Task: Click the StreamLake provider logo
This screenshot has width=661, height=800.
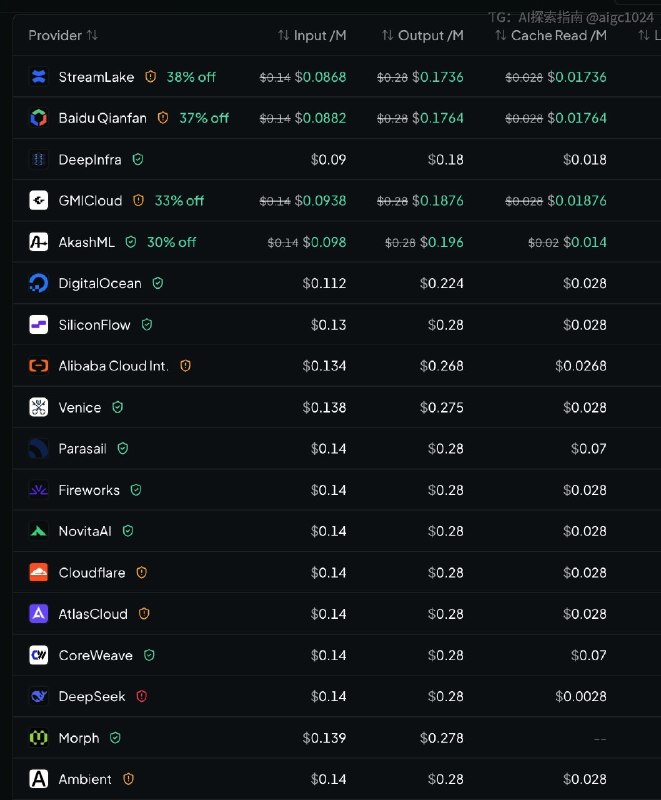Action: [39, 77]
